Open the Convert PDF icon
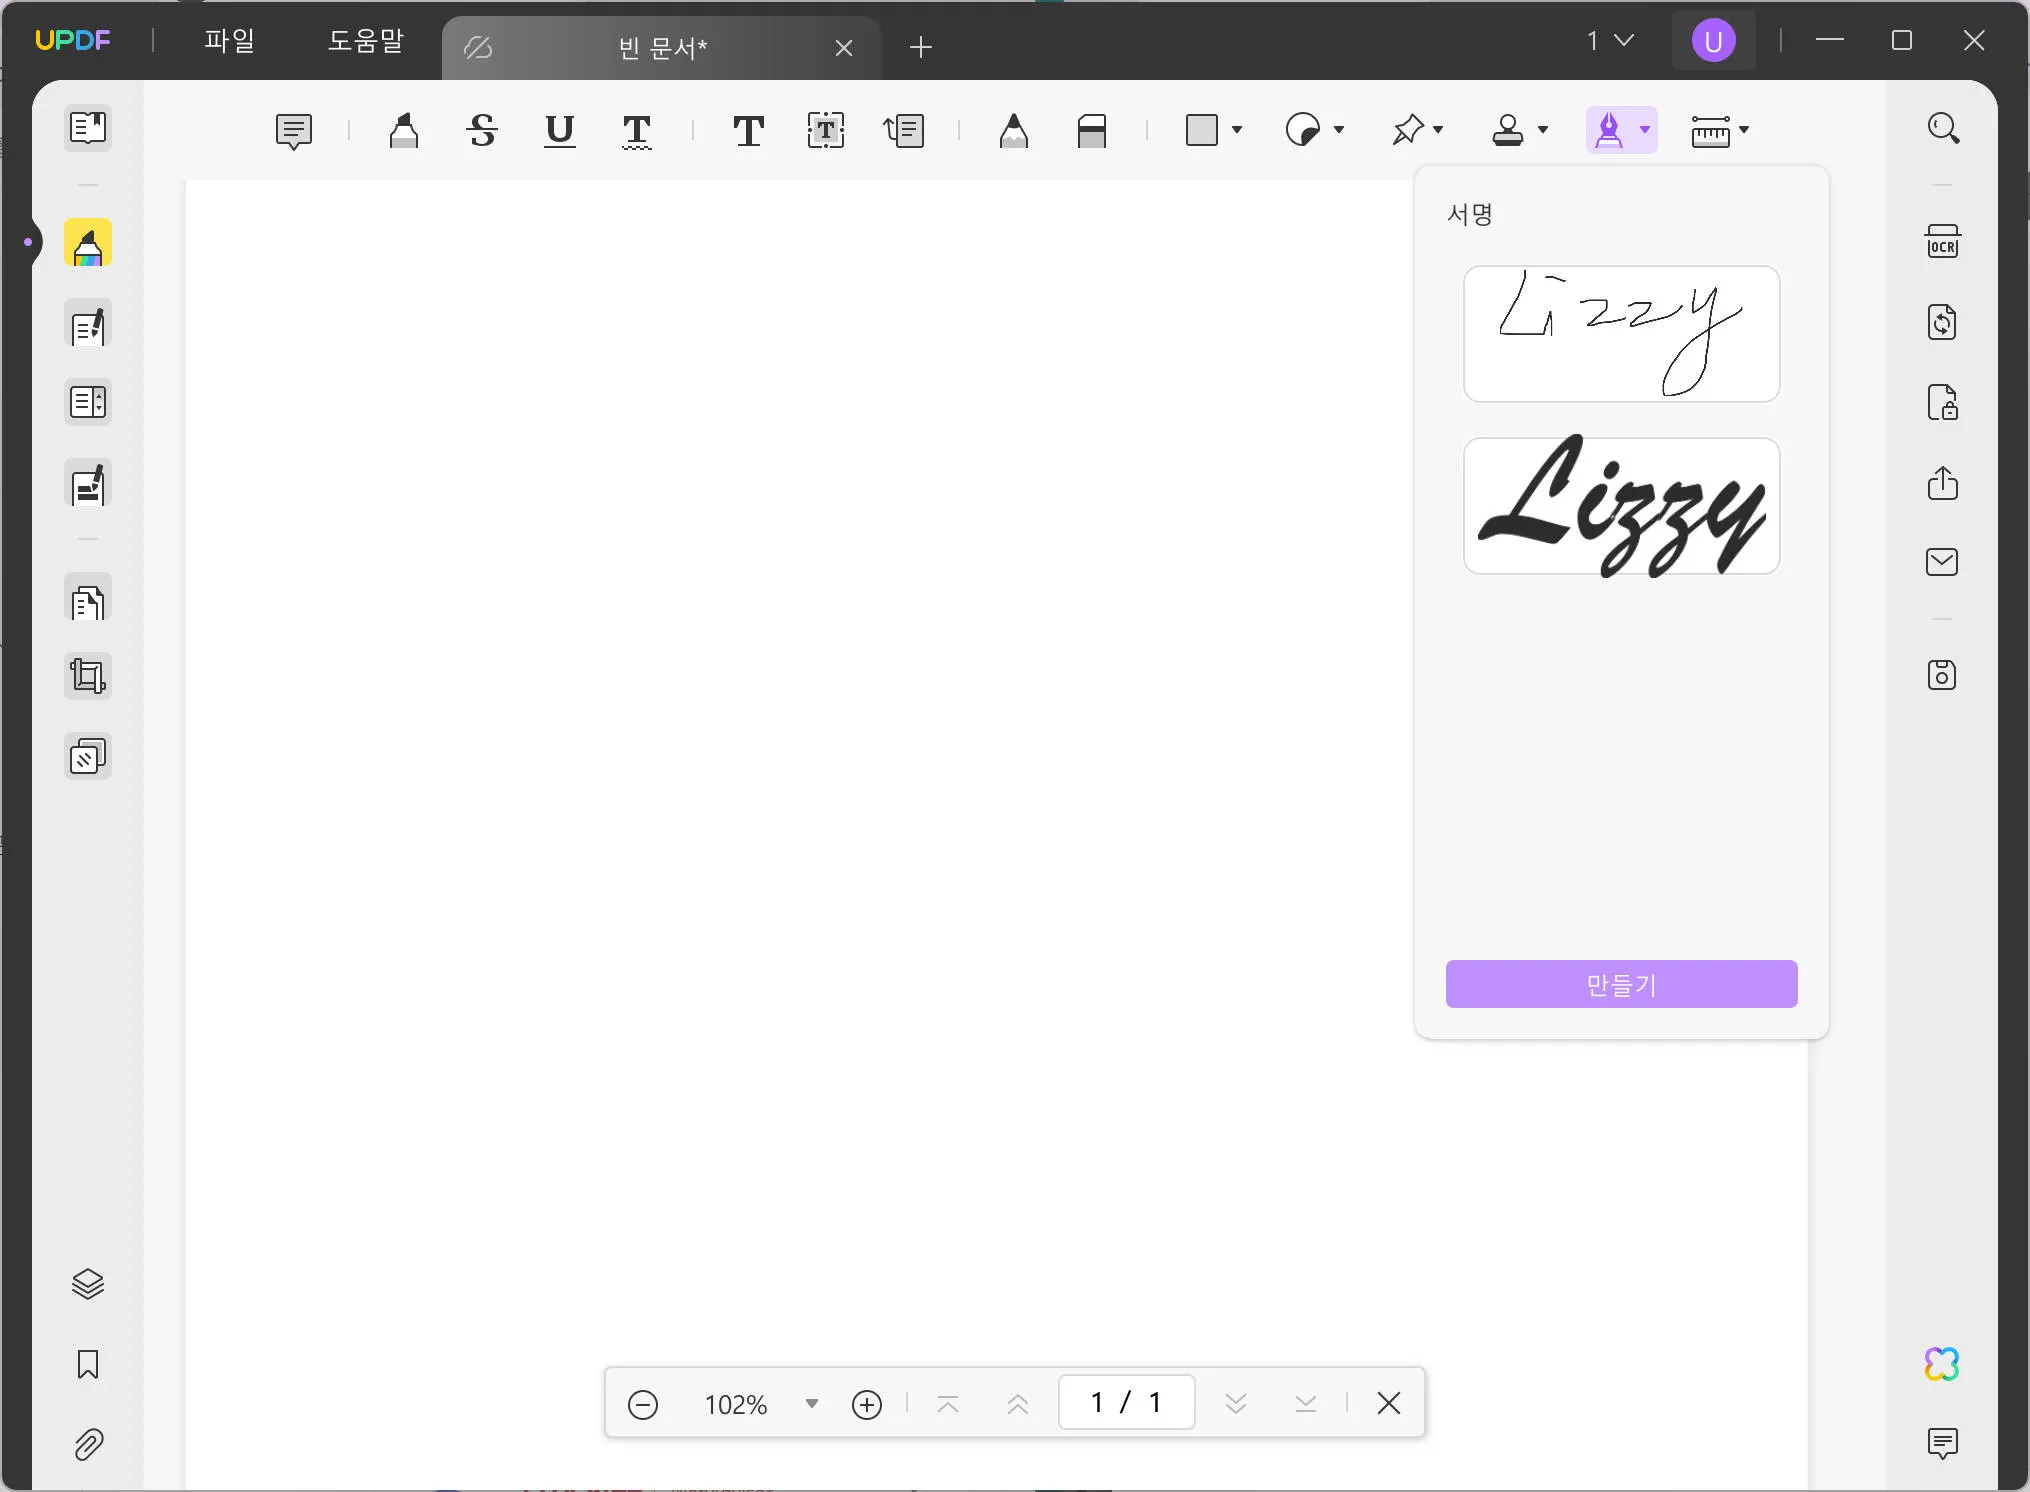This screenshot has height=1492, width=2030. 1943,323
